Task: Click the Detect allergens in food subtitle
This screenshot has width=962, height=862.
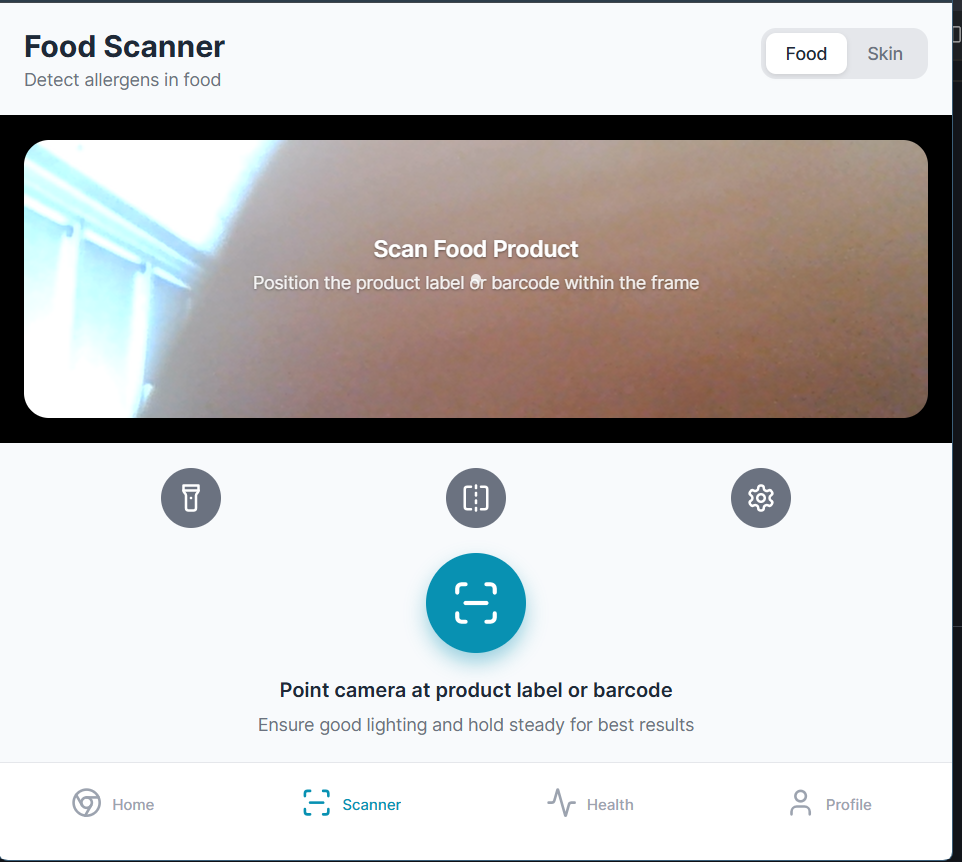Action: pos(122,80)
